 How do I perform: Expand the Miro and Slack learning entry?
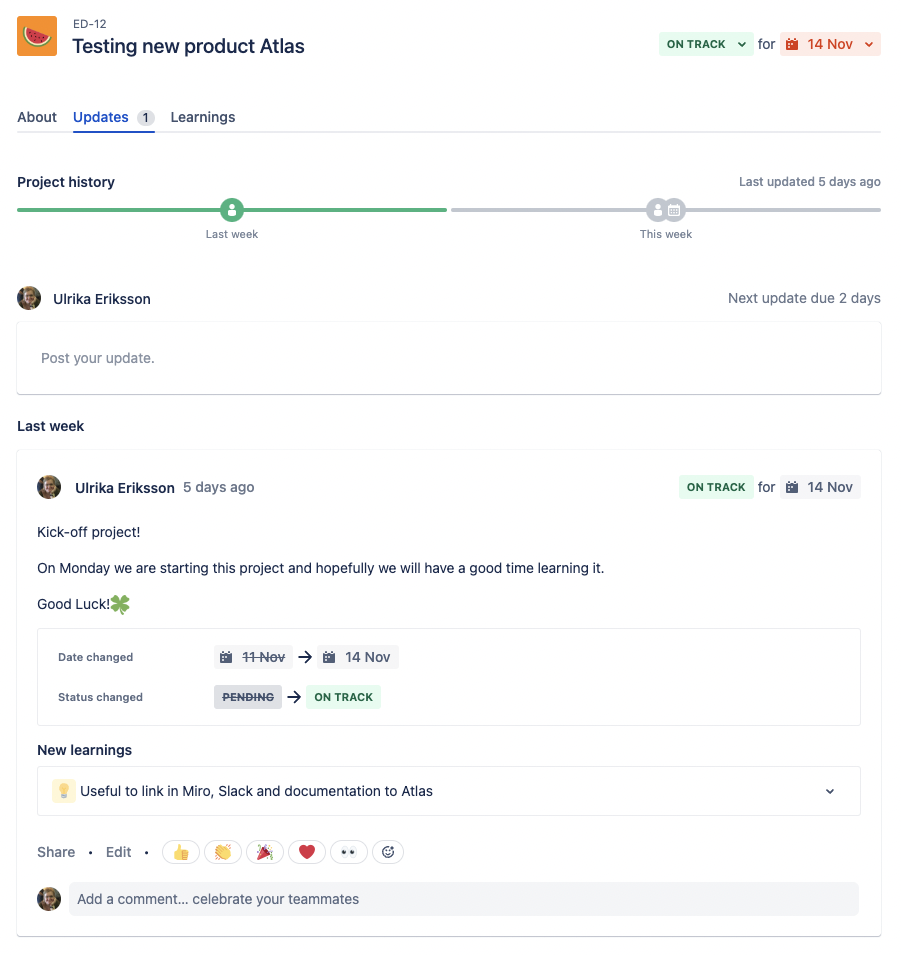[830, 790]
